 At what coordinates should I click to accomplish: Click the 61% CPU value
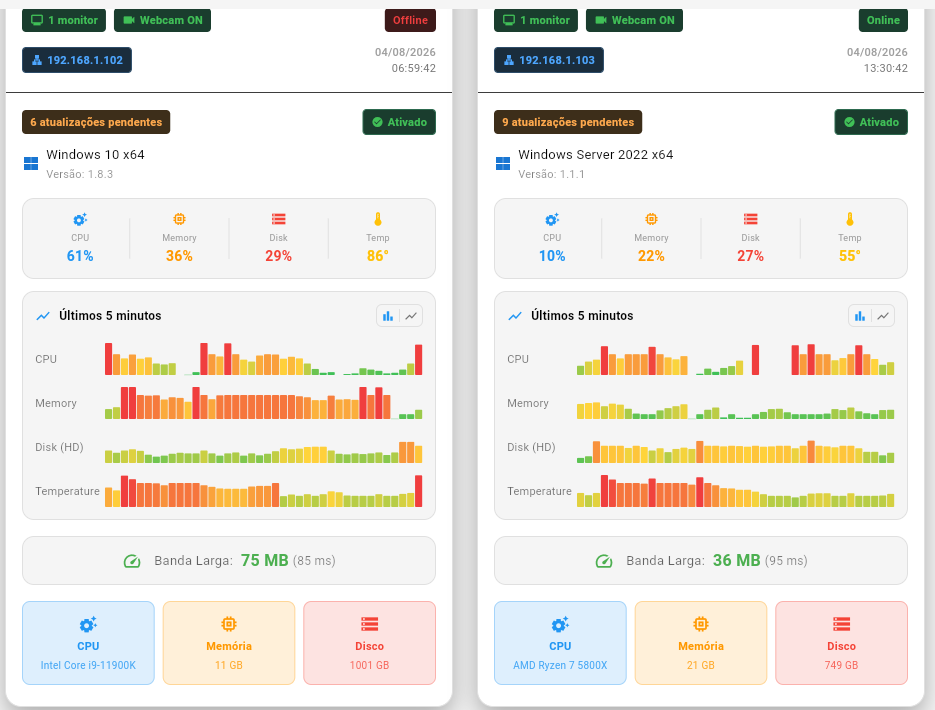(x=80, y=256)
